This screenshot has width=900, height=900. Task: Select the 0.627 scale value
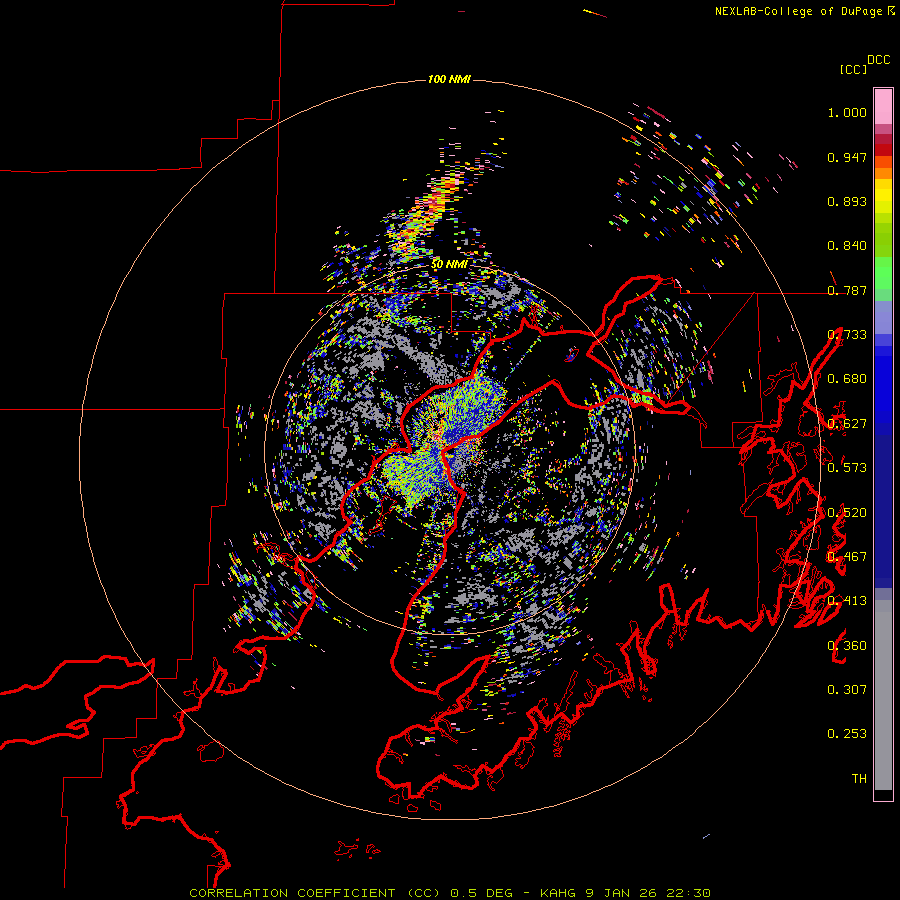click(x=847, y=424)
